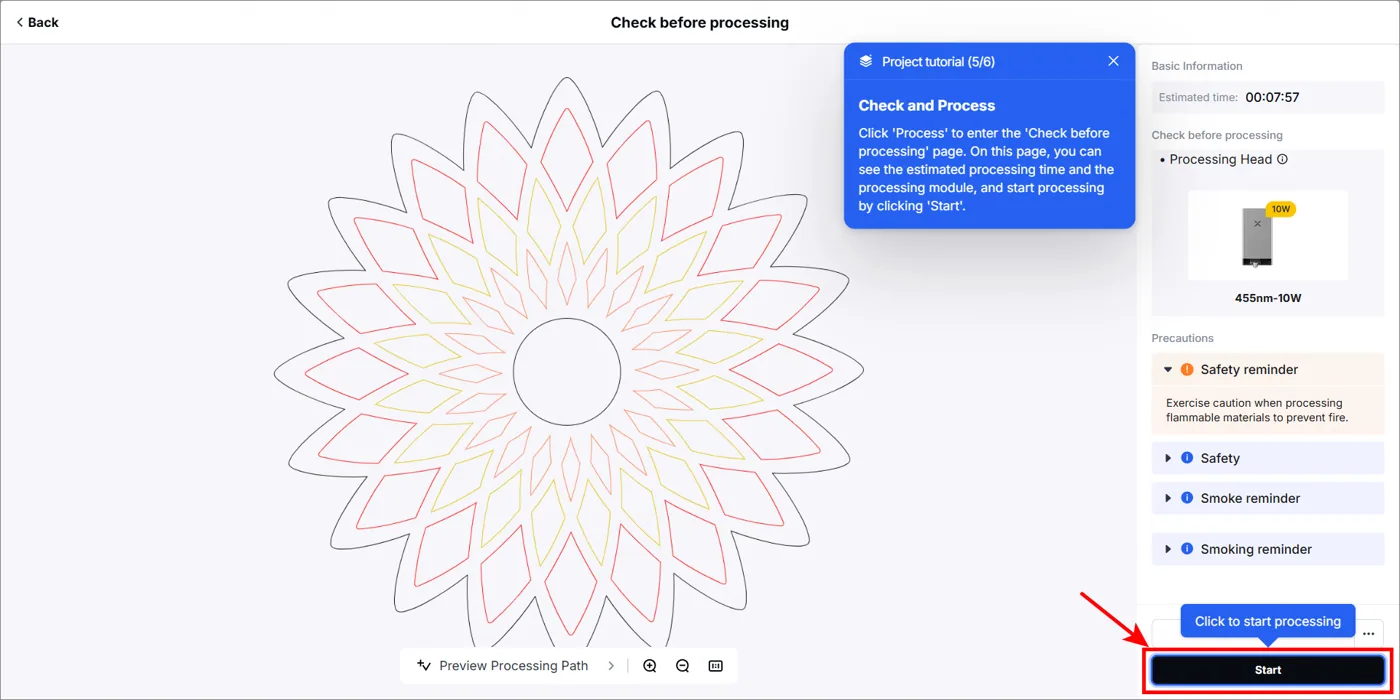The image size is (1400, 700).
Task: Click the fit-to-screen view icon
Action: click(716, 666)
